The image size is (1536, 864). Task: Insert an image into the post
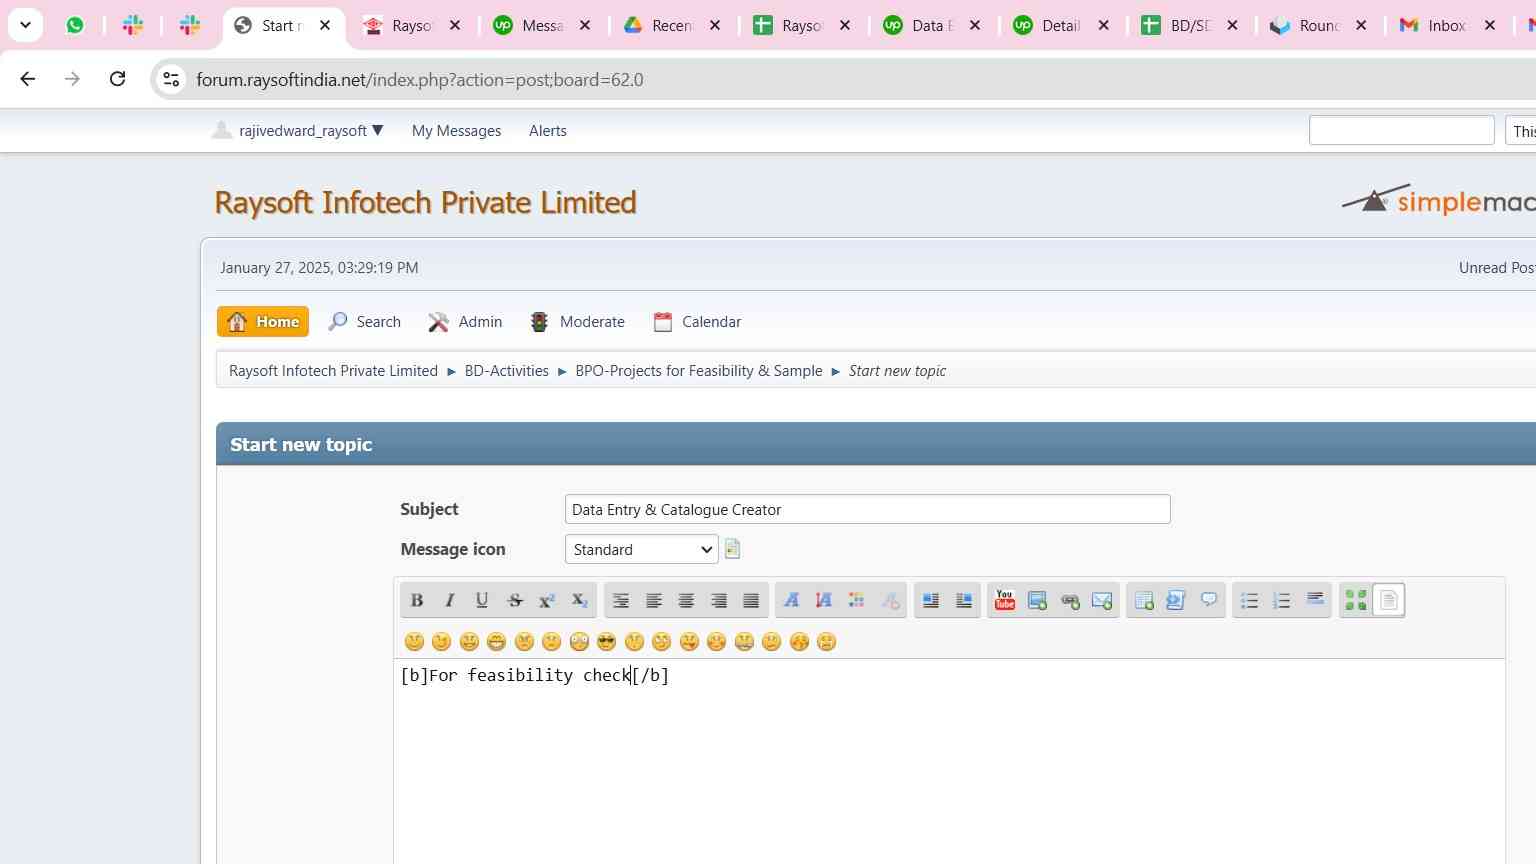pyautogui.click(x=1037, y=600)
